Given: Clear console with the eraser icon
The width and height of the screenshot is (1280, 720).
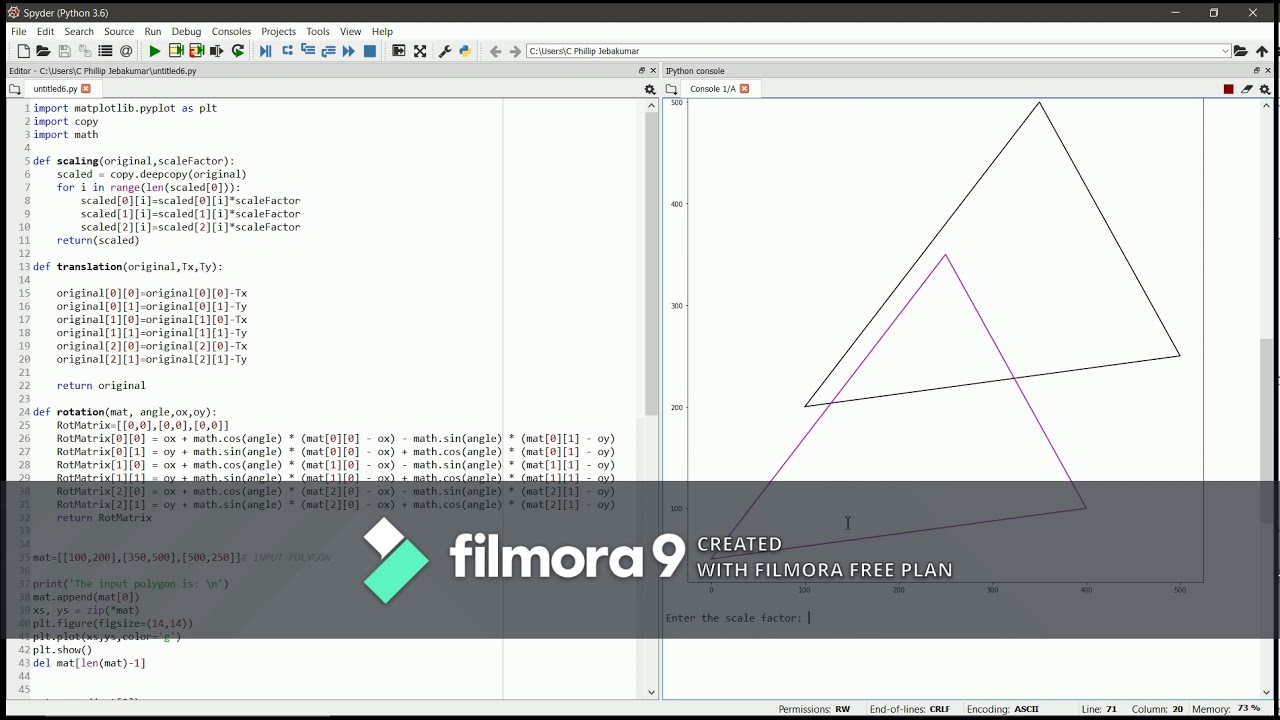Looking at the screenshot, I should coord(1247,89).
